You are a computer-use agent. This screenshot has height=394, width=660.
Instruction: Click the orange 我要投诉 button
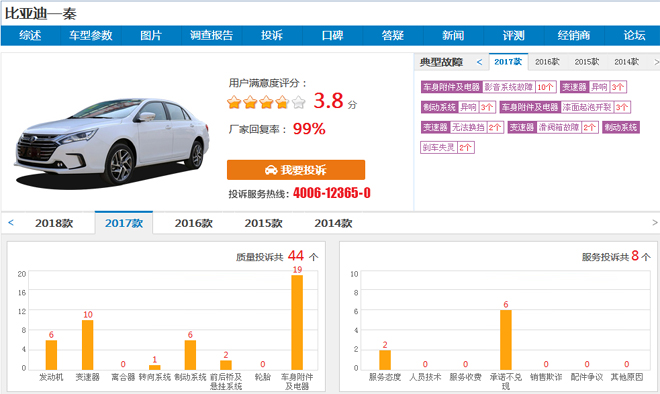pos(296,170)
